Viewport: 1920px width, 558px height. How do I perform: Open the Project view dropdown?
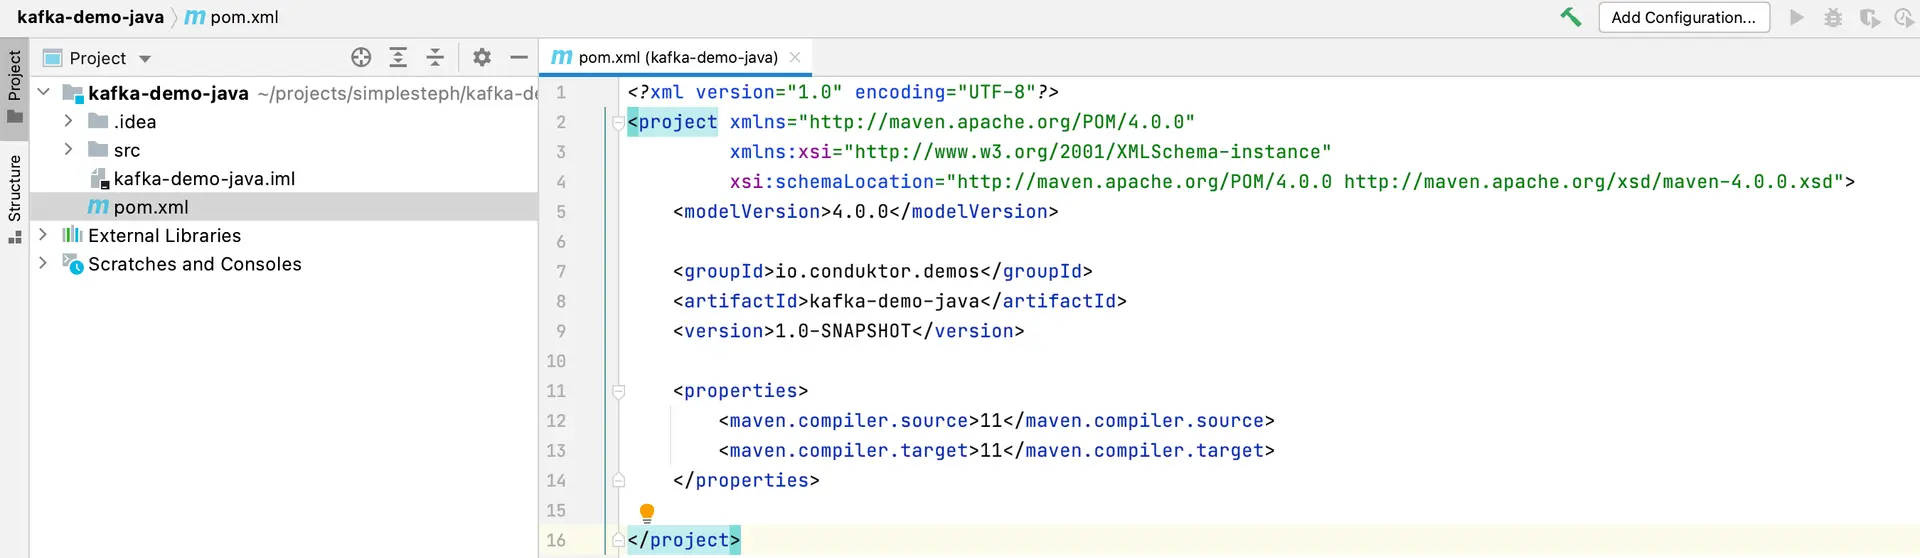pos(145,59)
